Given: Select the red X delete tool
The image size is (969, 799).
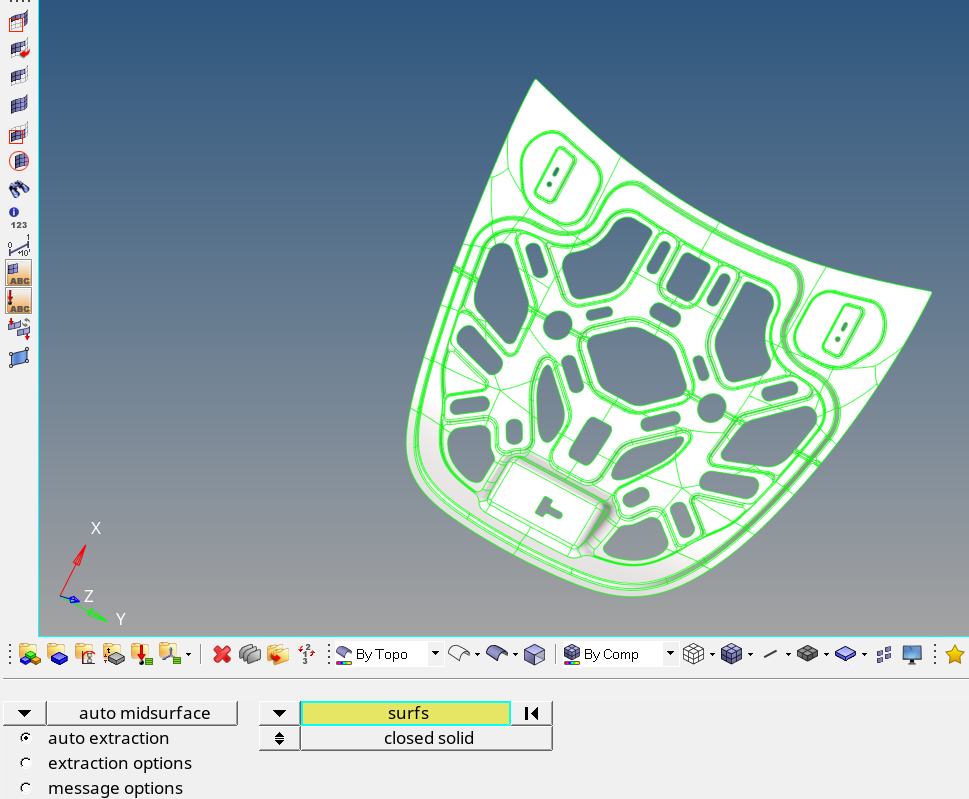Looking at the screenshot, I should [x=222, y=654].
